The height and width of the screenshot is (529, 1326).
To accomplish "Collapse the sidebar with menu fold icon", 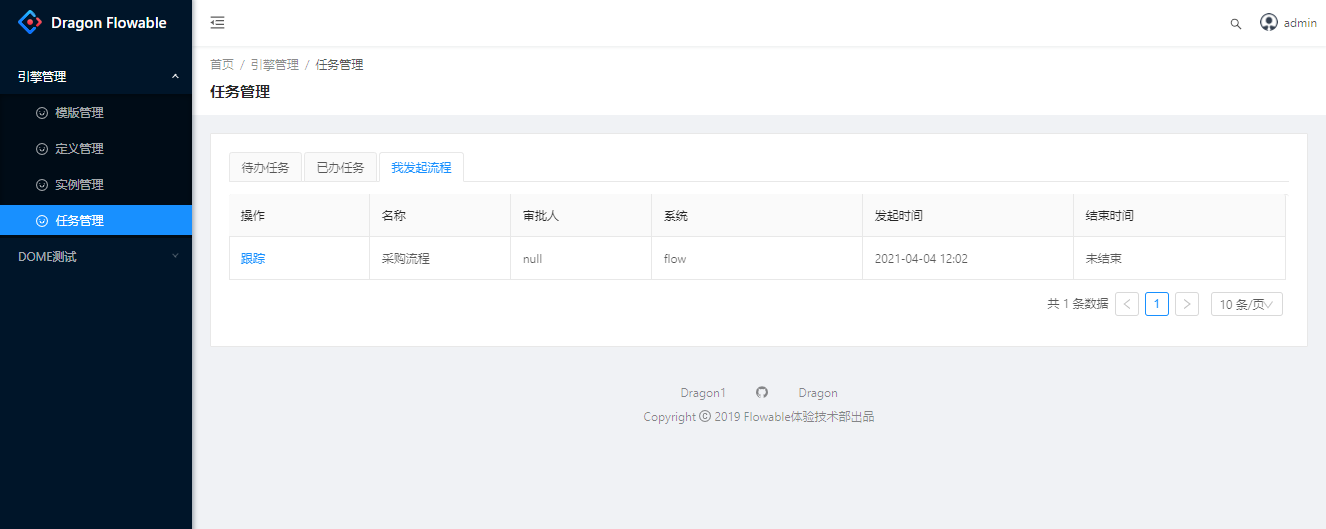I will click(217, 23).
